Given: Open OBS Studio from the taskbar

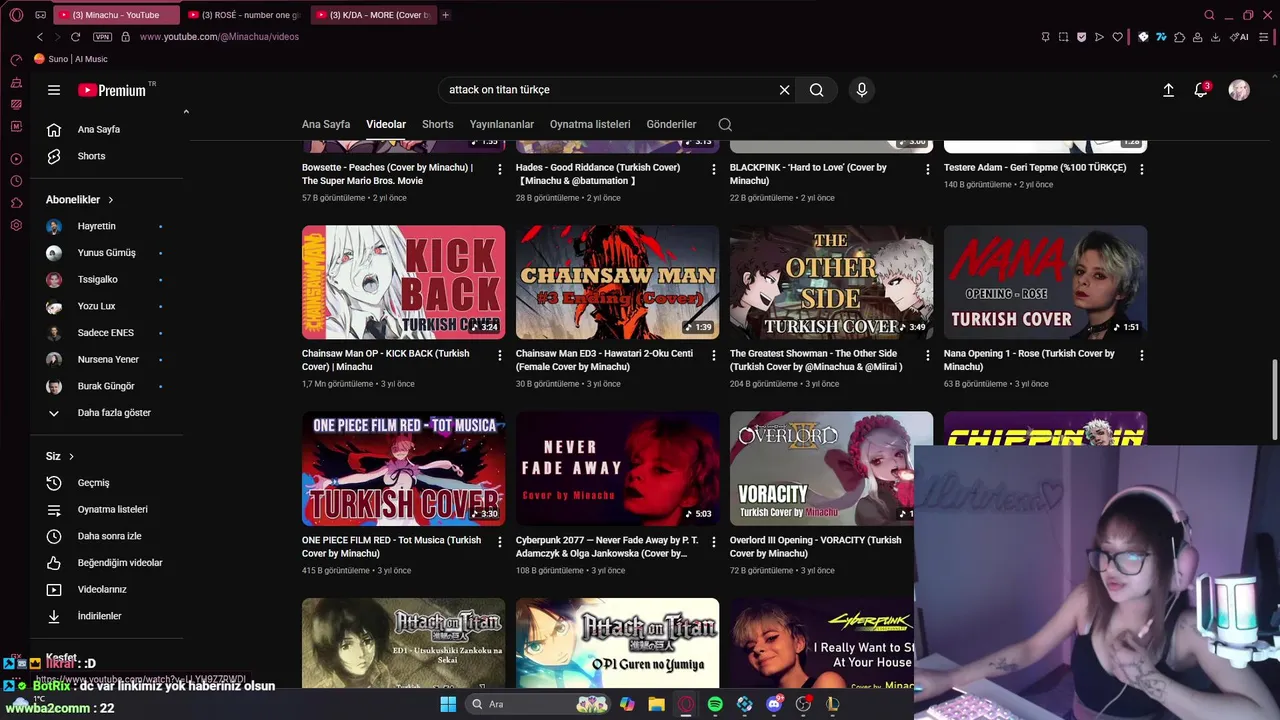Looking at the screenshot, I should (803, 704).
